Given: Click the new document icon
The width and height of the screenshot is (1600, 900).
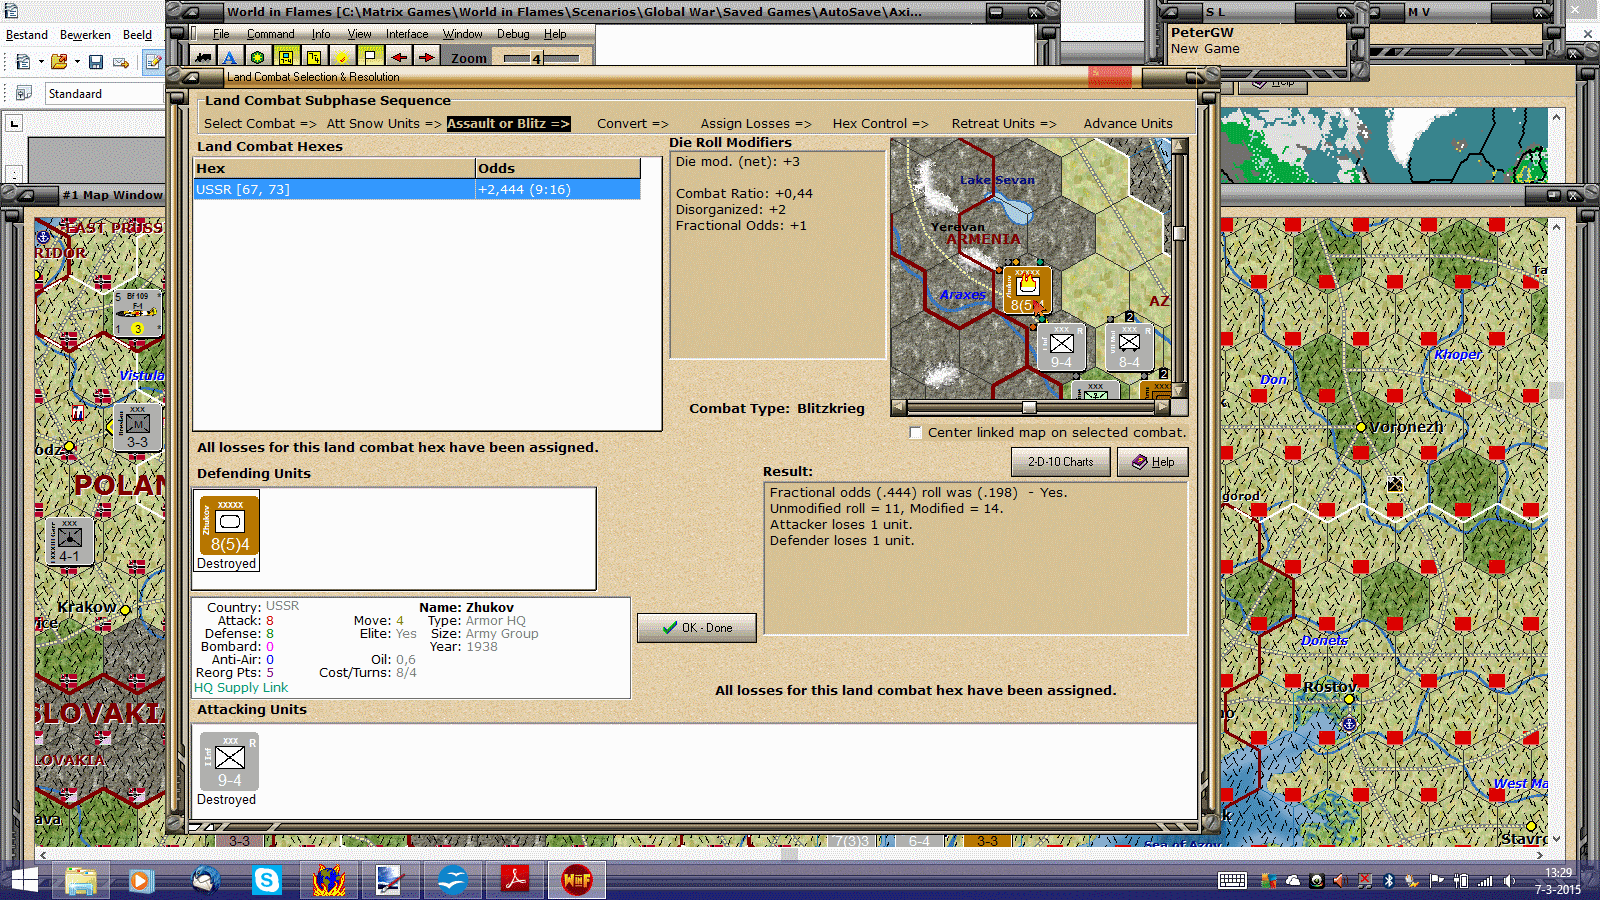Looking at the screenshot, I should click(x=23, y=62).
